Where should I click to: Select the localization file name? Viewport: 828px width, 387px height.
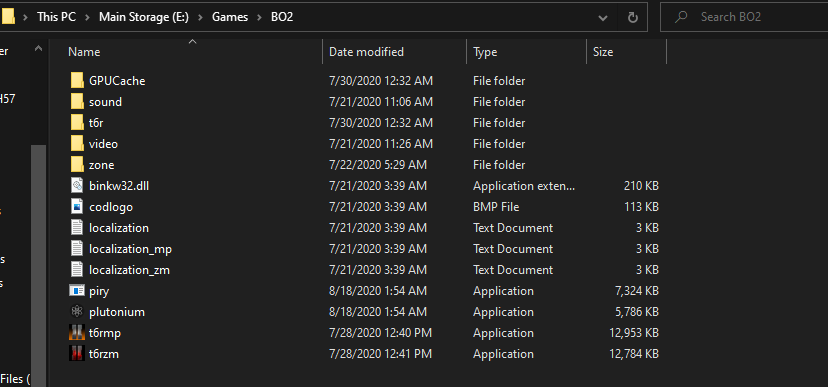click(119, 228)
